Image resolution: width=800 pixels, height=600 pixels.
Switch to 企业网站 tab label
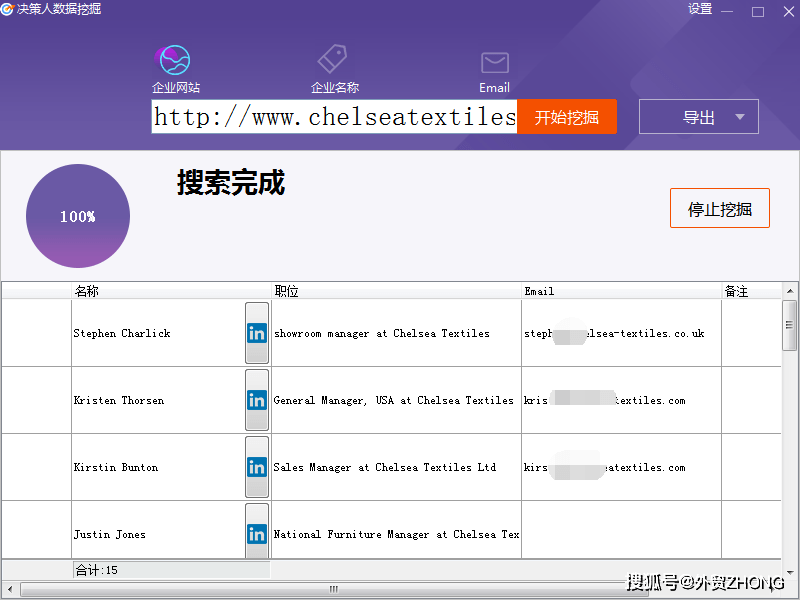(176, 88)
